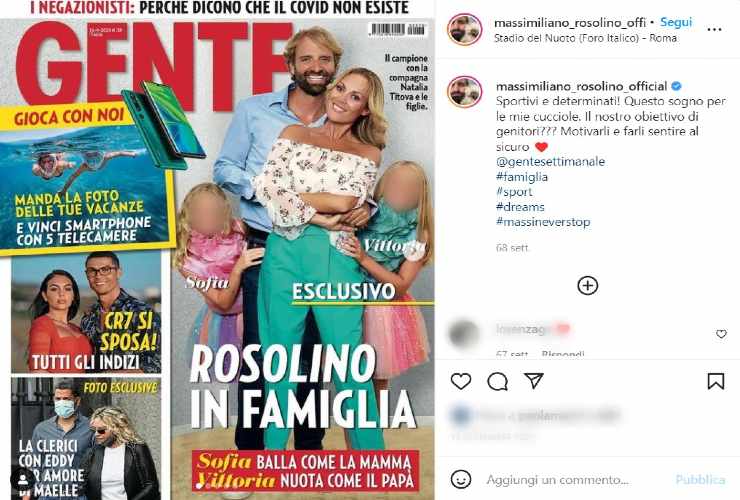
Task: Load more comments with the plus circle
Action: click(588, 285)
